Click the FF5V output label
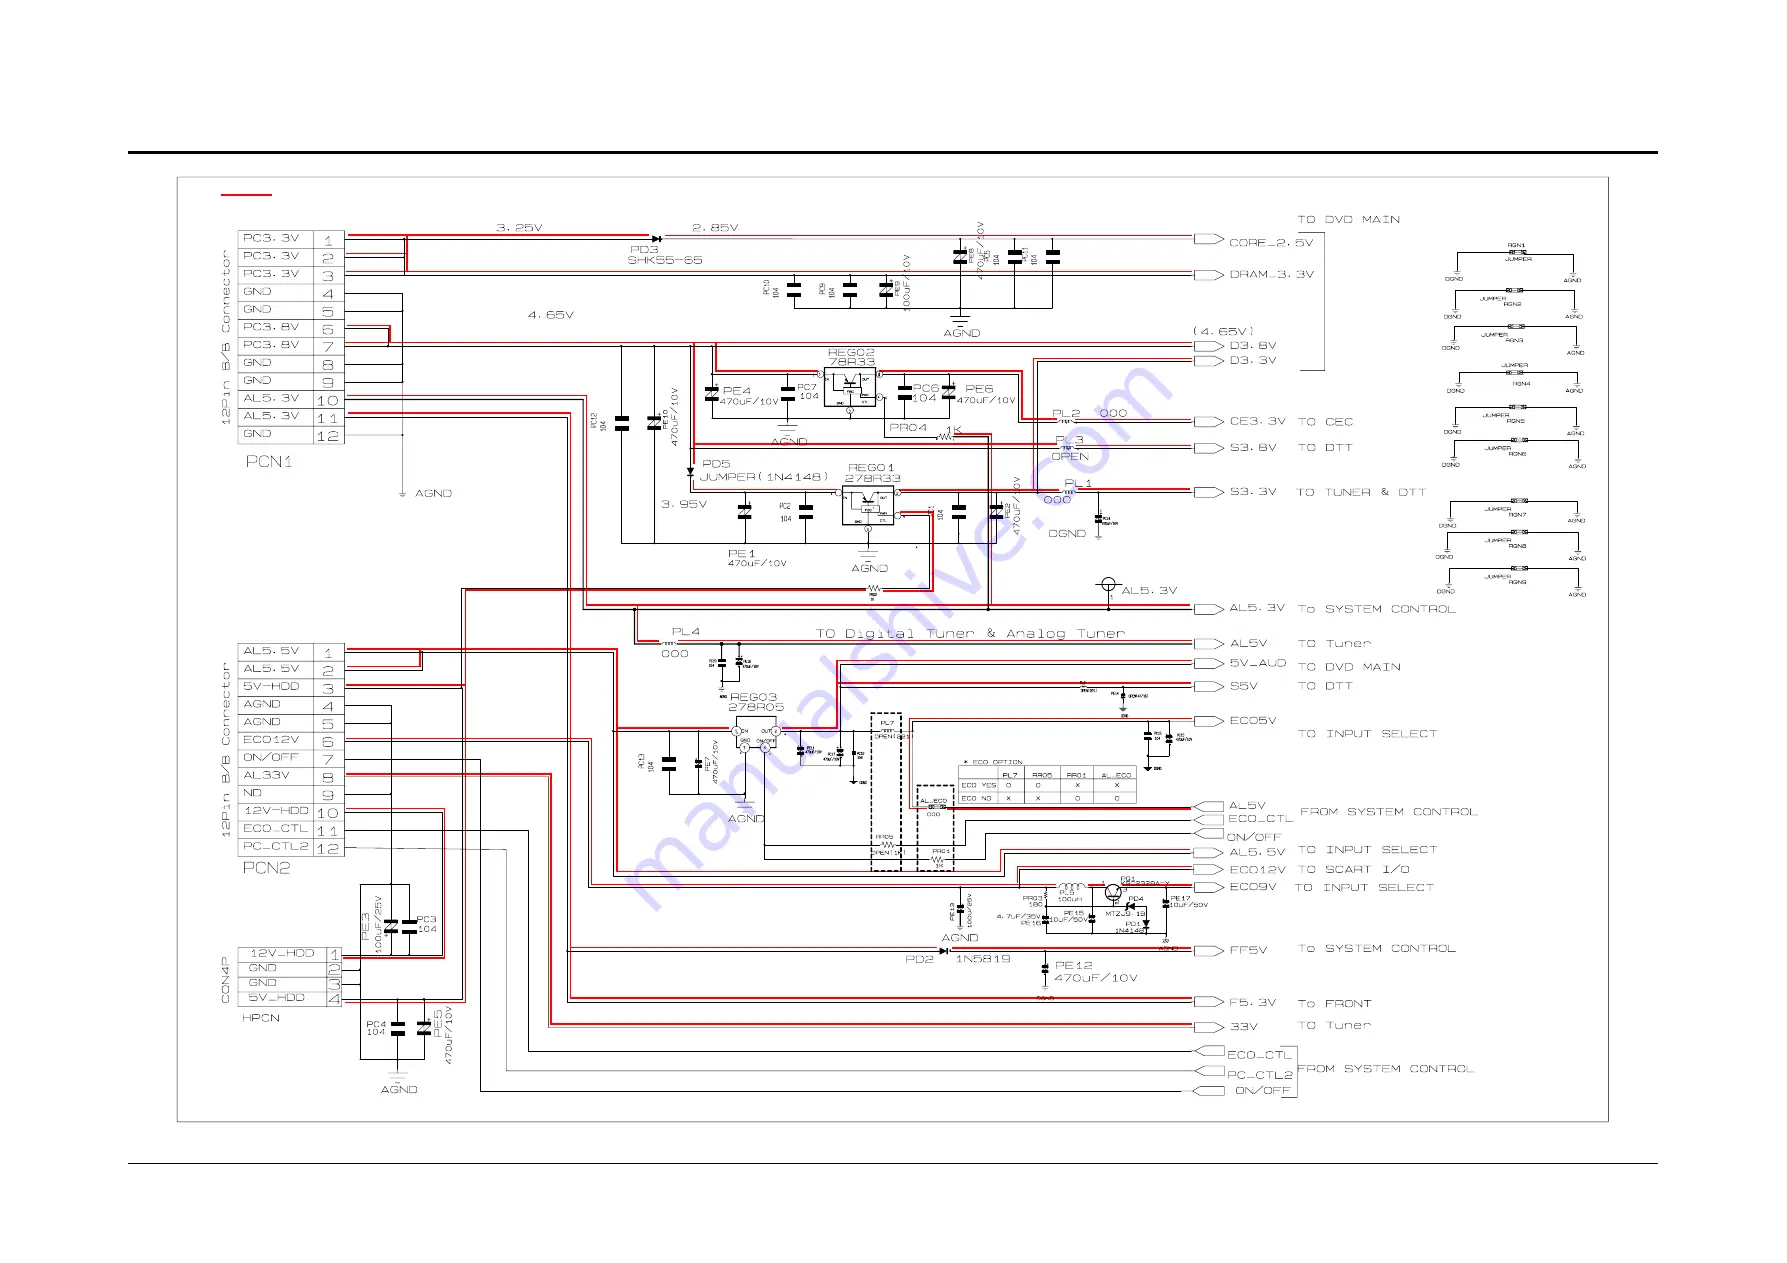This screenshot has width=1787, height=1263. (x=1248, y=951)
